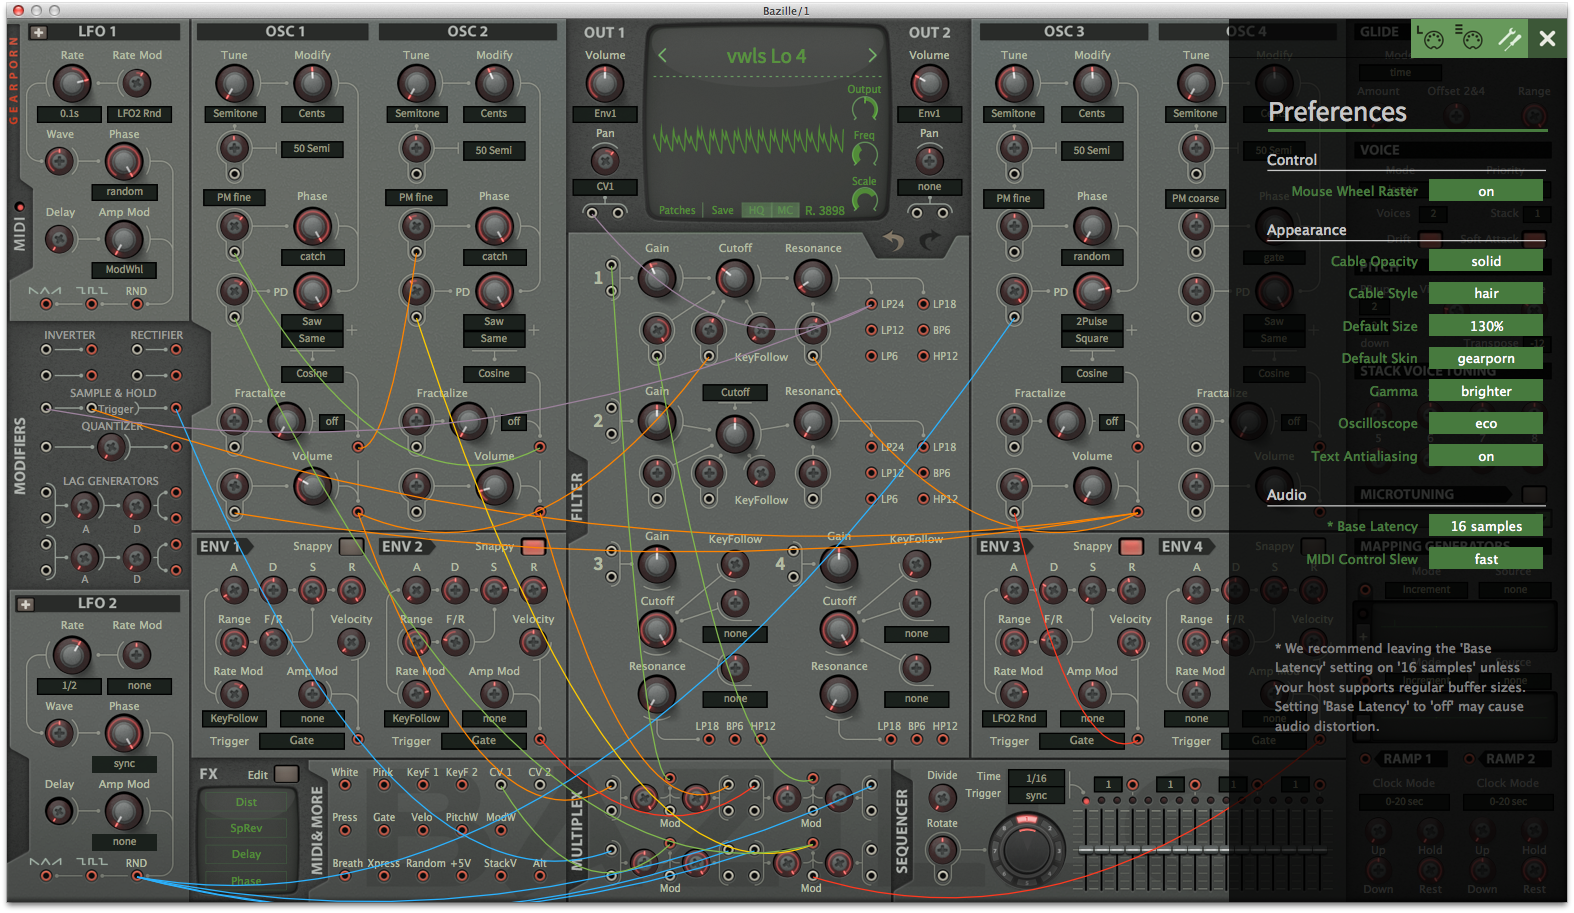Click OSC 1's 50 Semi range button
1574x913 pixels.
(x=312, y=149)
